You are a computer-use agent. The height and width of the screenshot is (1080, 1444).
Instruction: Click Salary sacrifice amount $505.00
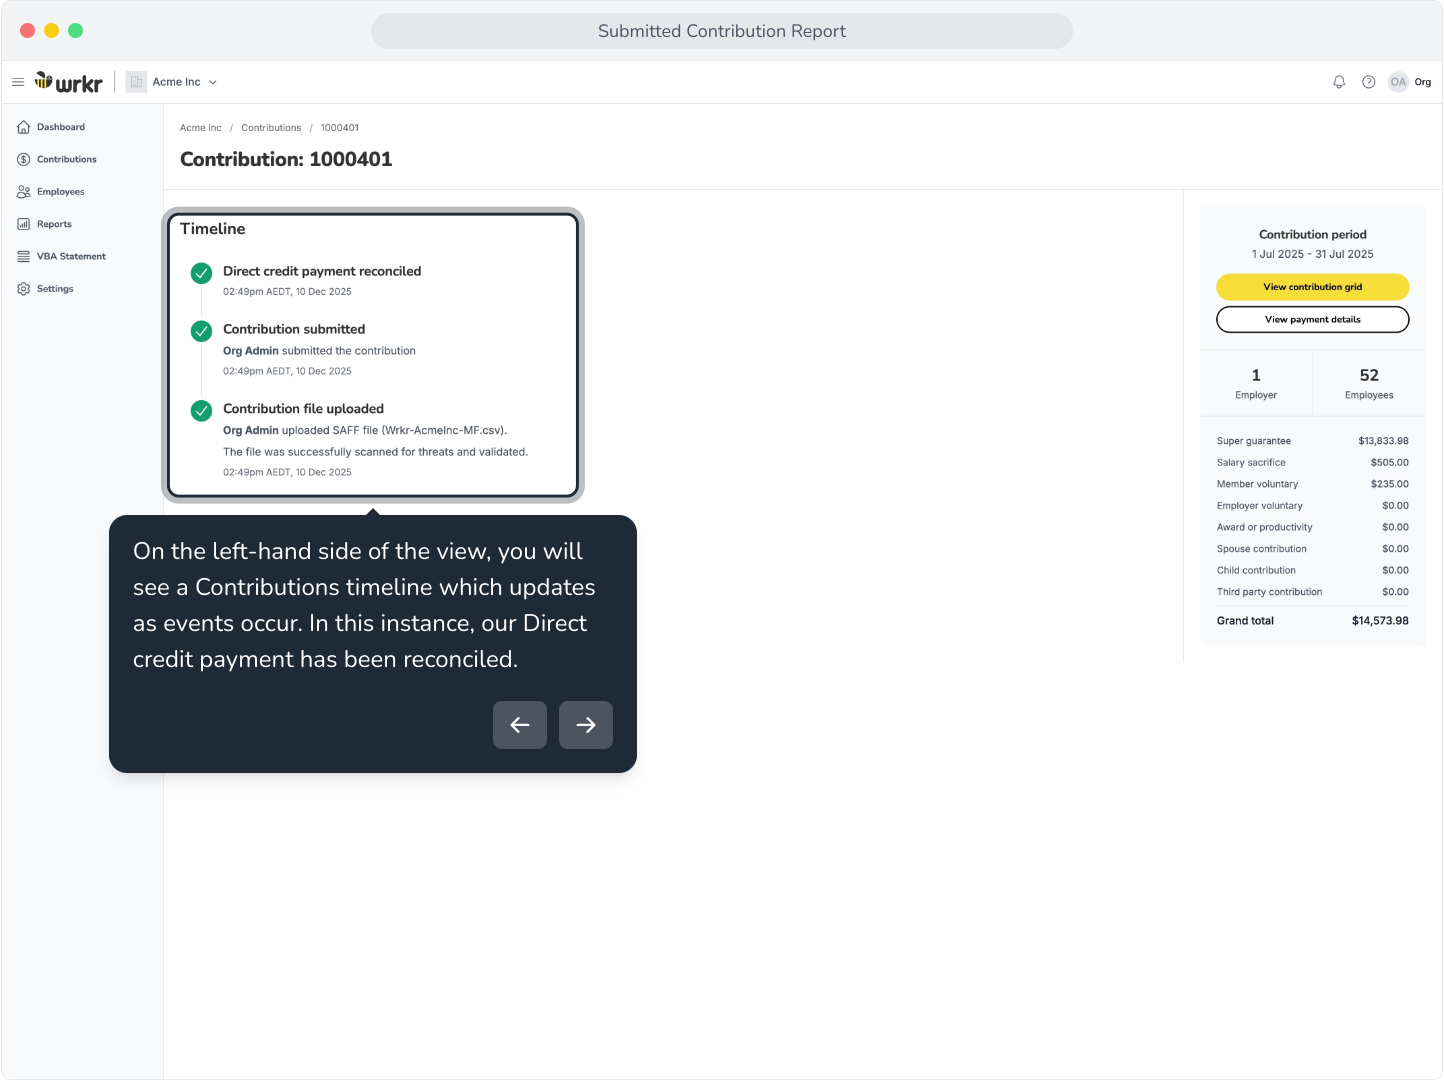tap(1389, 463)
